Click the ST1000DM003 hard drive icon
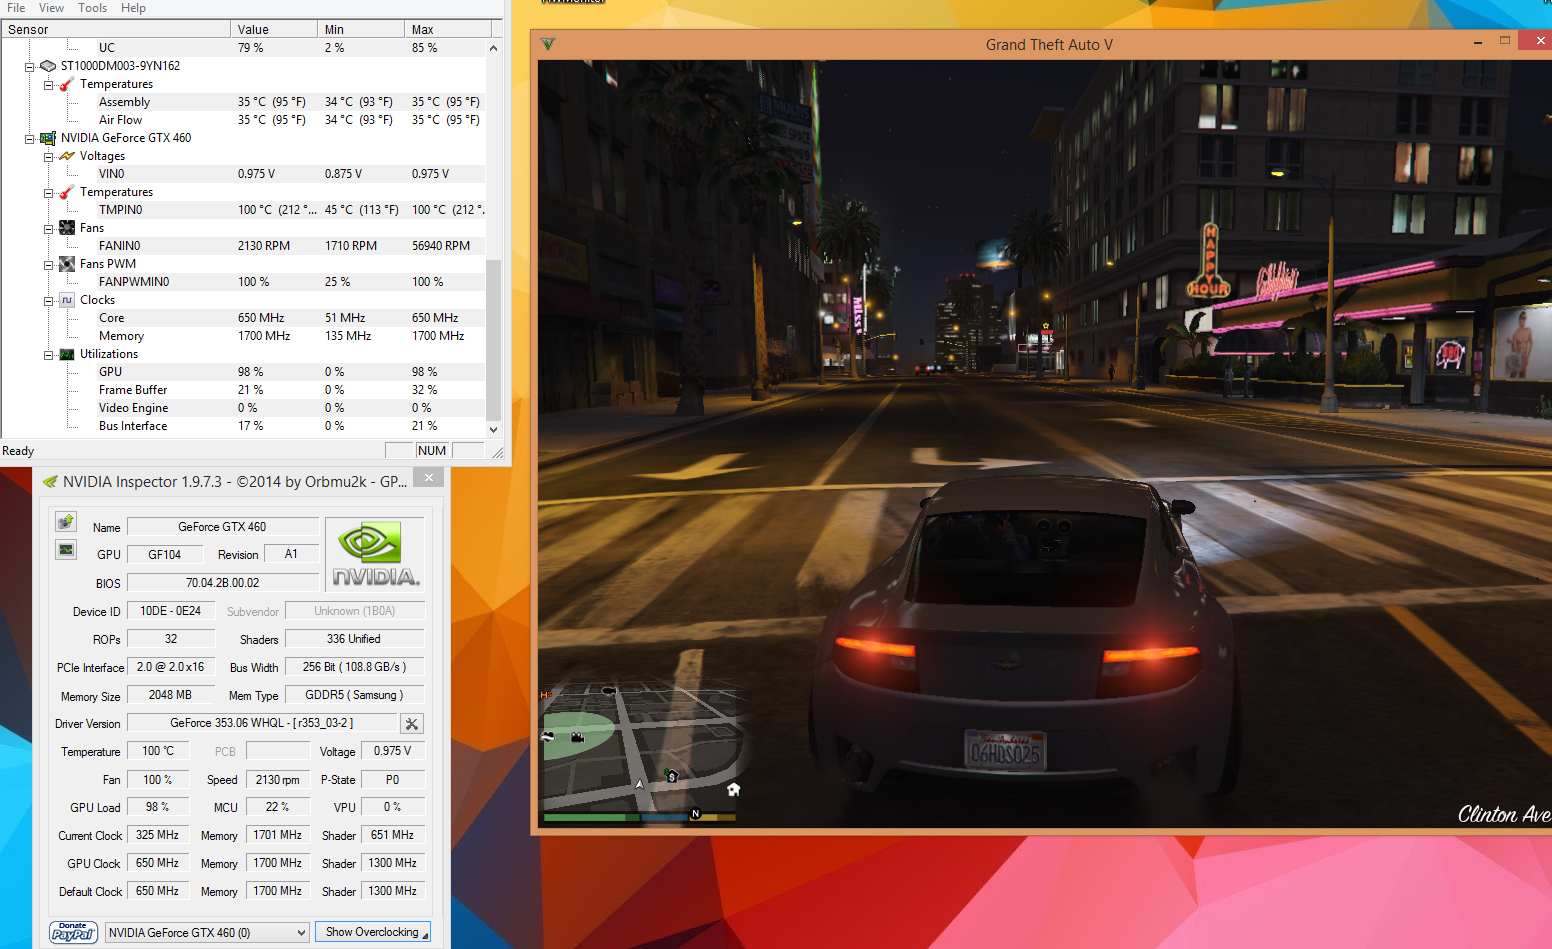 tap(48, 66)
